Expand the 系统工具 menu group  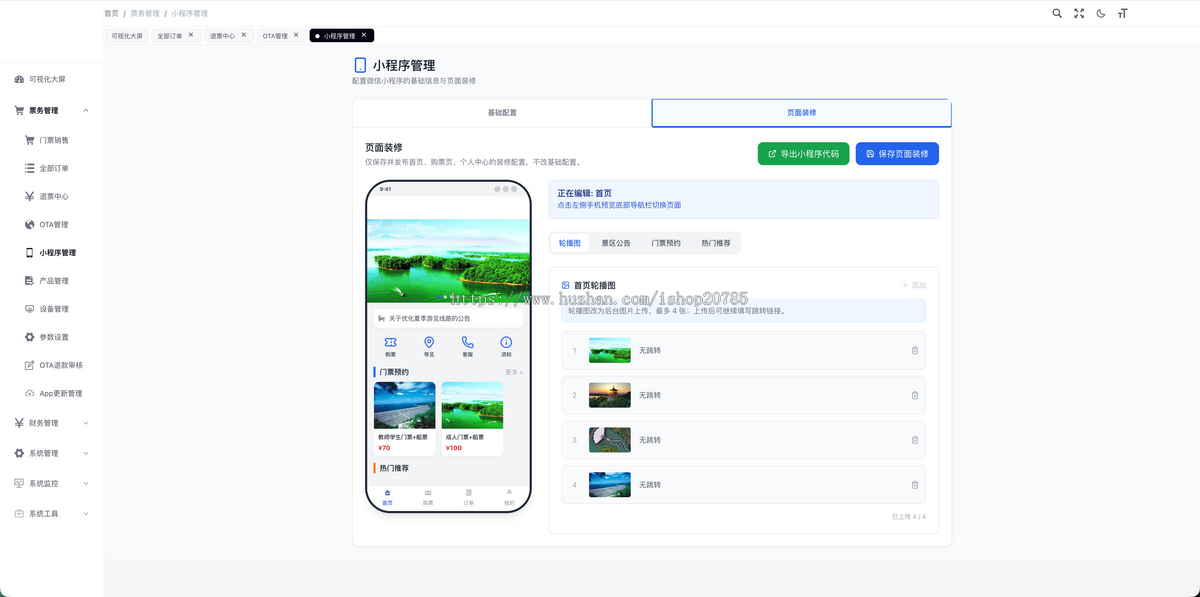click(51, 513)
